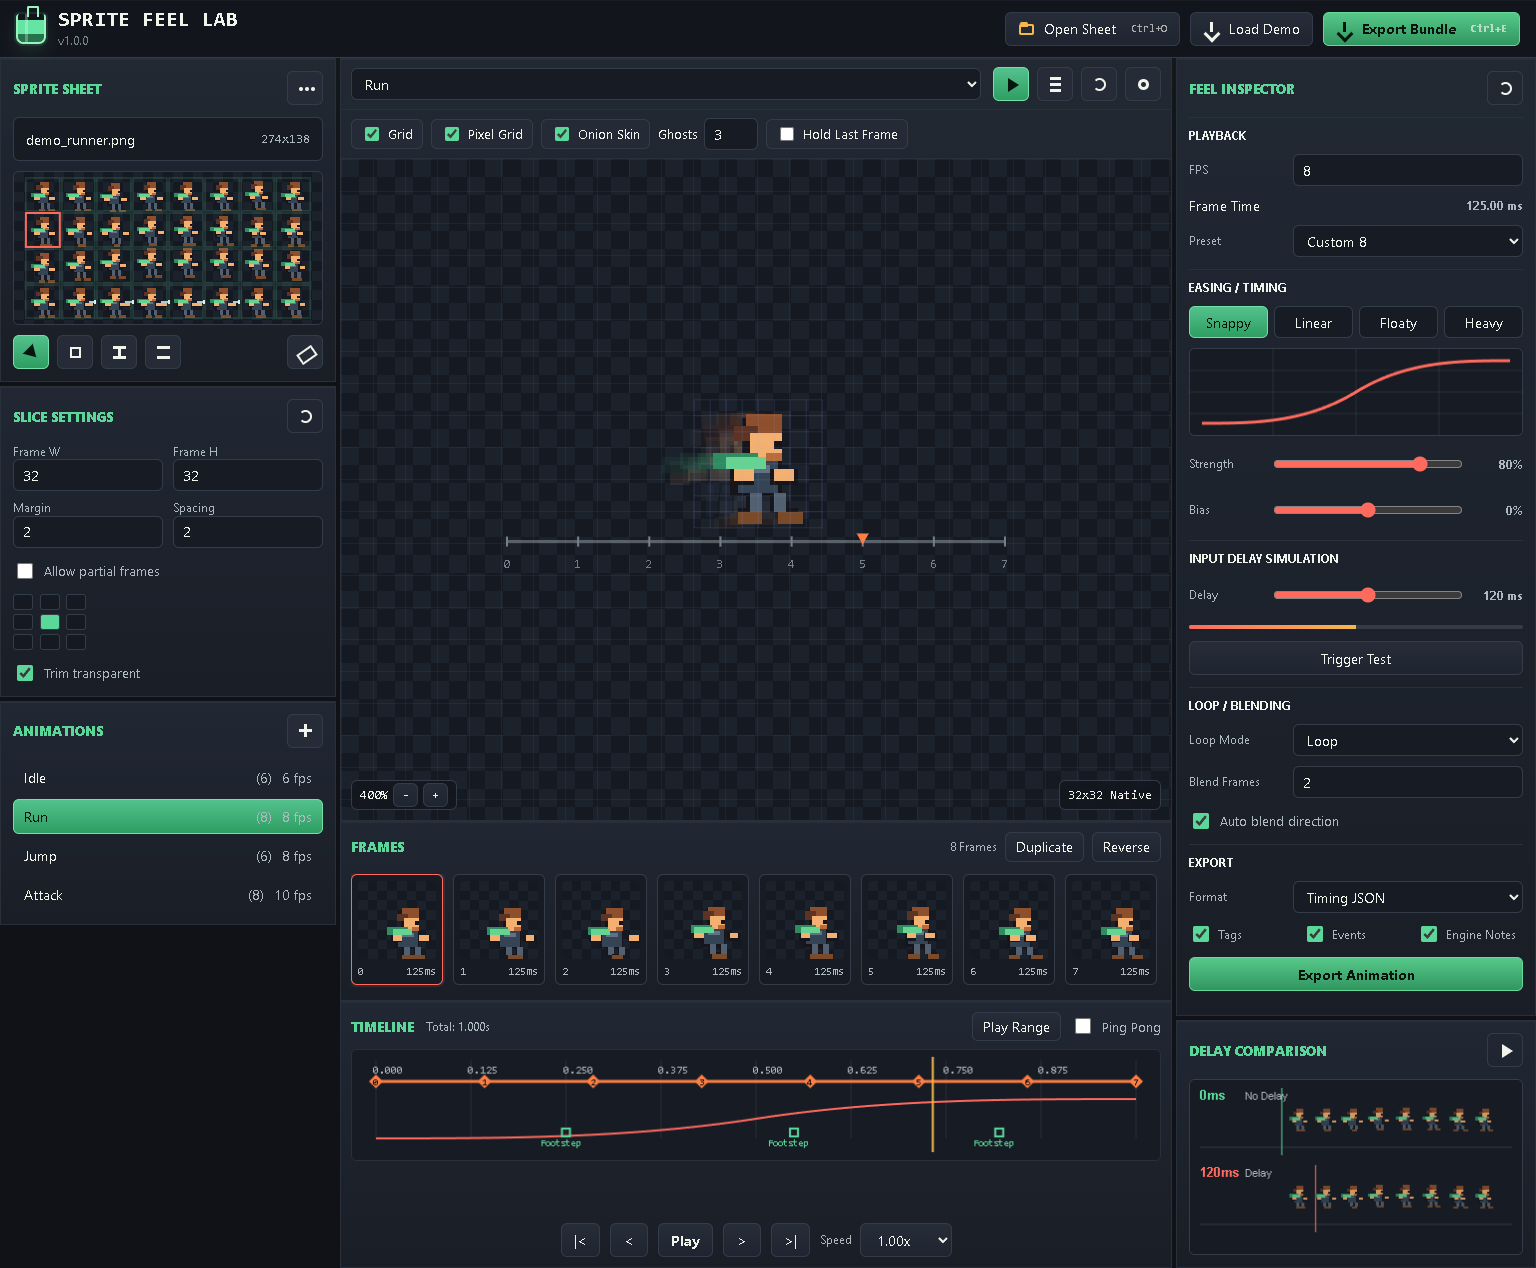This screenshot has width=1536, height=1268.
Task: Select the Jump animation
Action: [168, 856]
